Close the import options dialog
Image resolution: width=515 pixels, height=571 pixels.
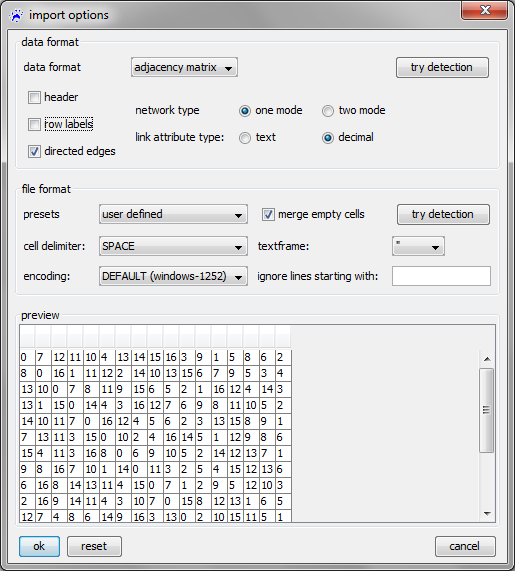pyautogui.click(x=484, y=10)
